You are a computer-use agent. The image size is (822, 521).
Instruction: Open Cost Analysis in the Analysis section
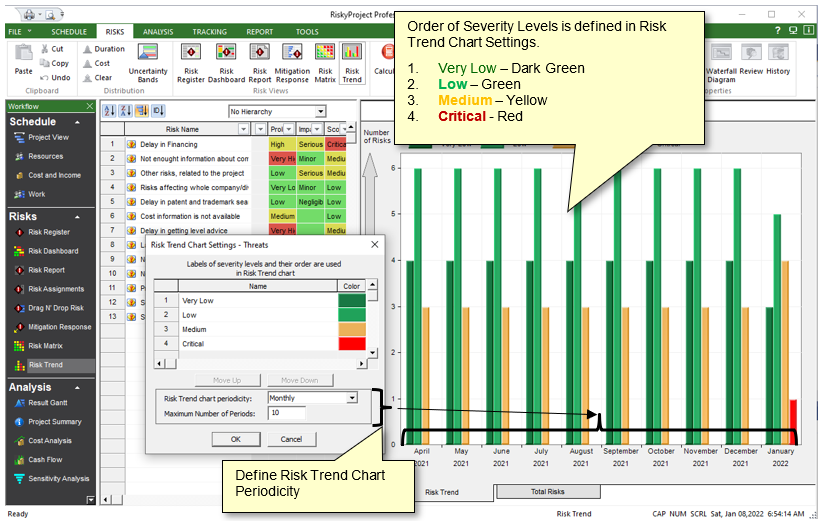tap(43, 441)
